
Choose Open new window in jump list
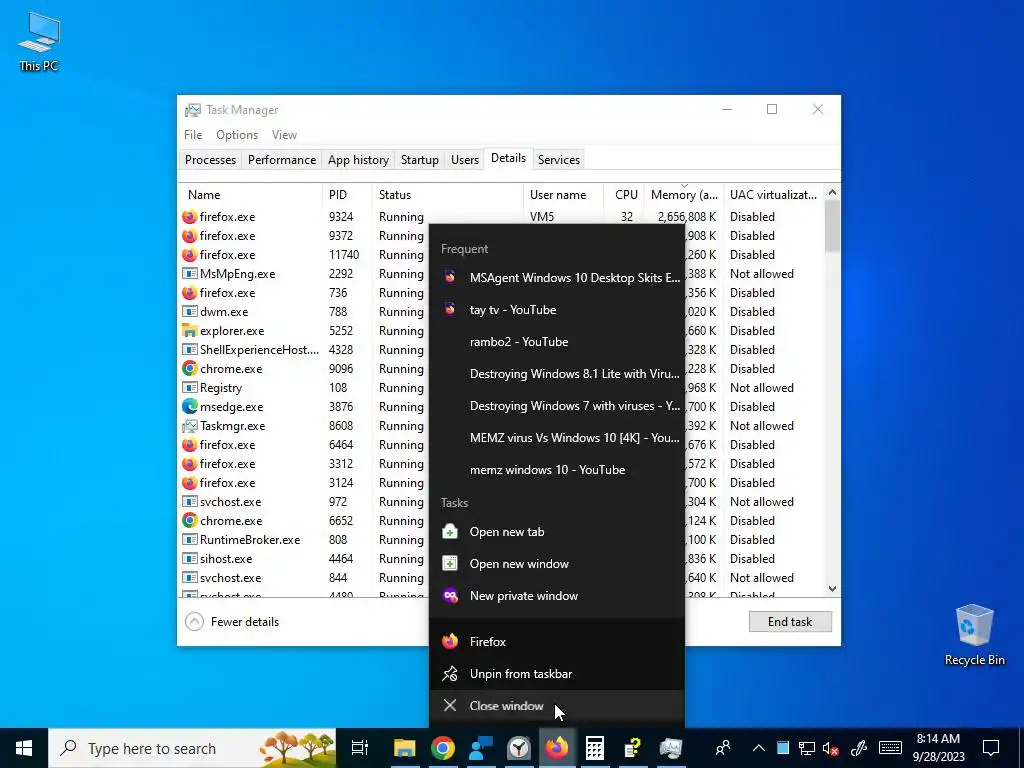pos(556,564)
